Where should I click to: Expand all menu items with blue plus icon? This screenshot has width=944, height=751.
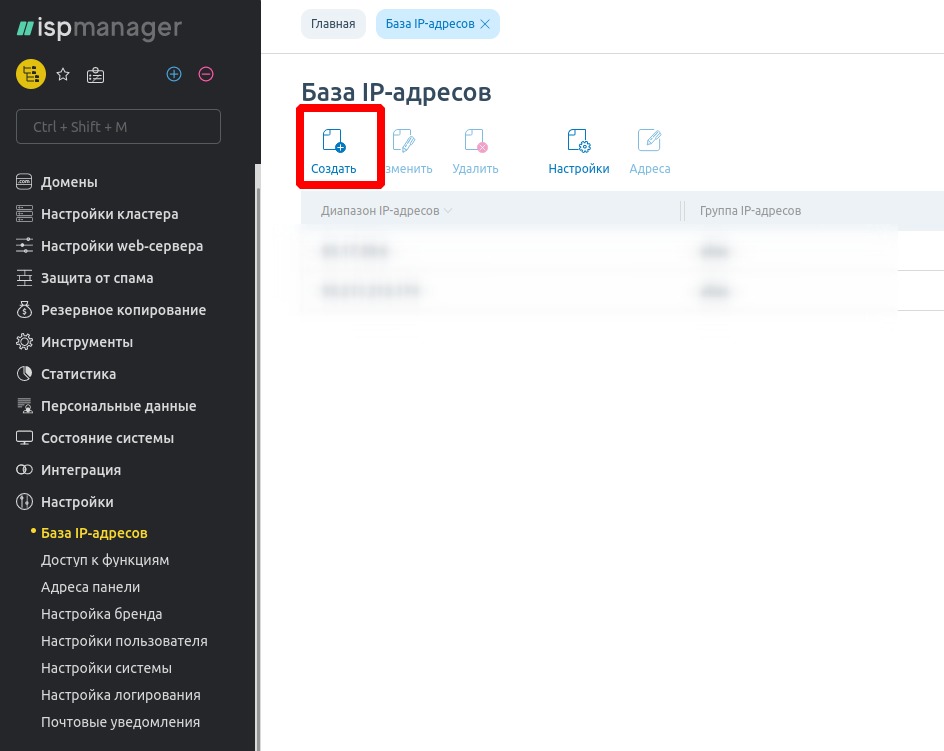[x=174, y=74]
